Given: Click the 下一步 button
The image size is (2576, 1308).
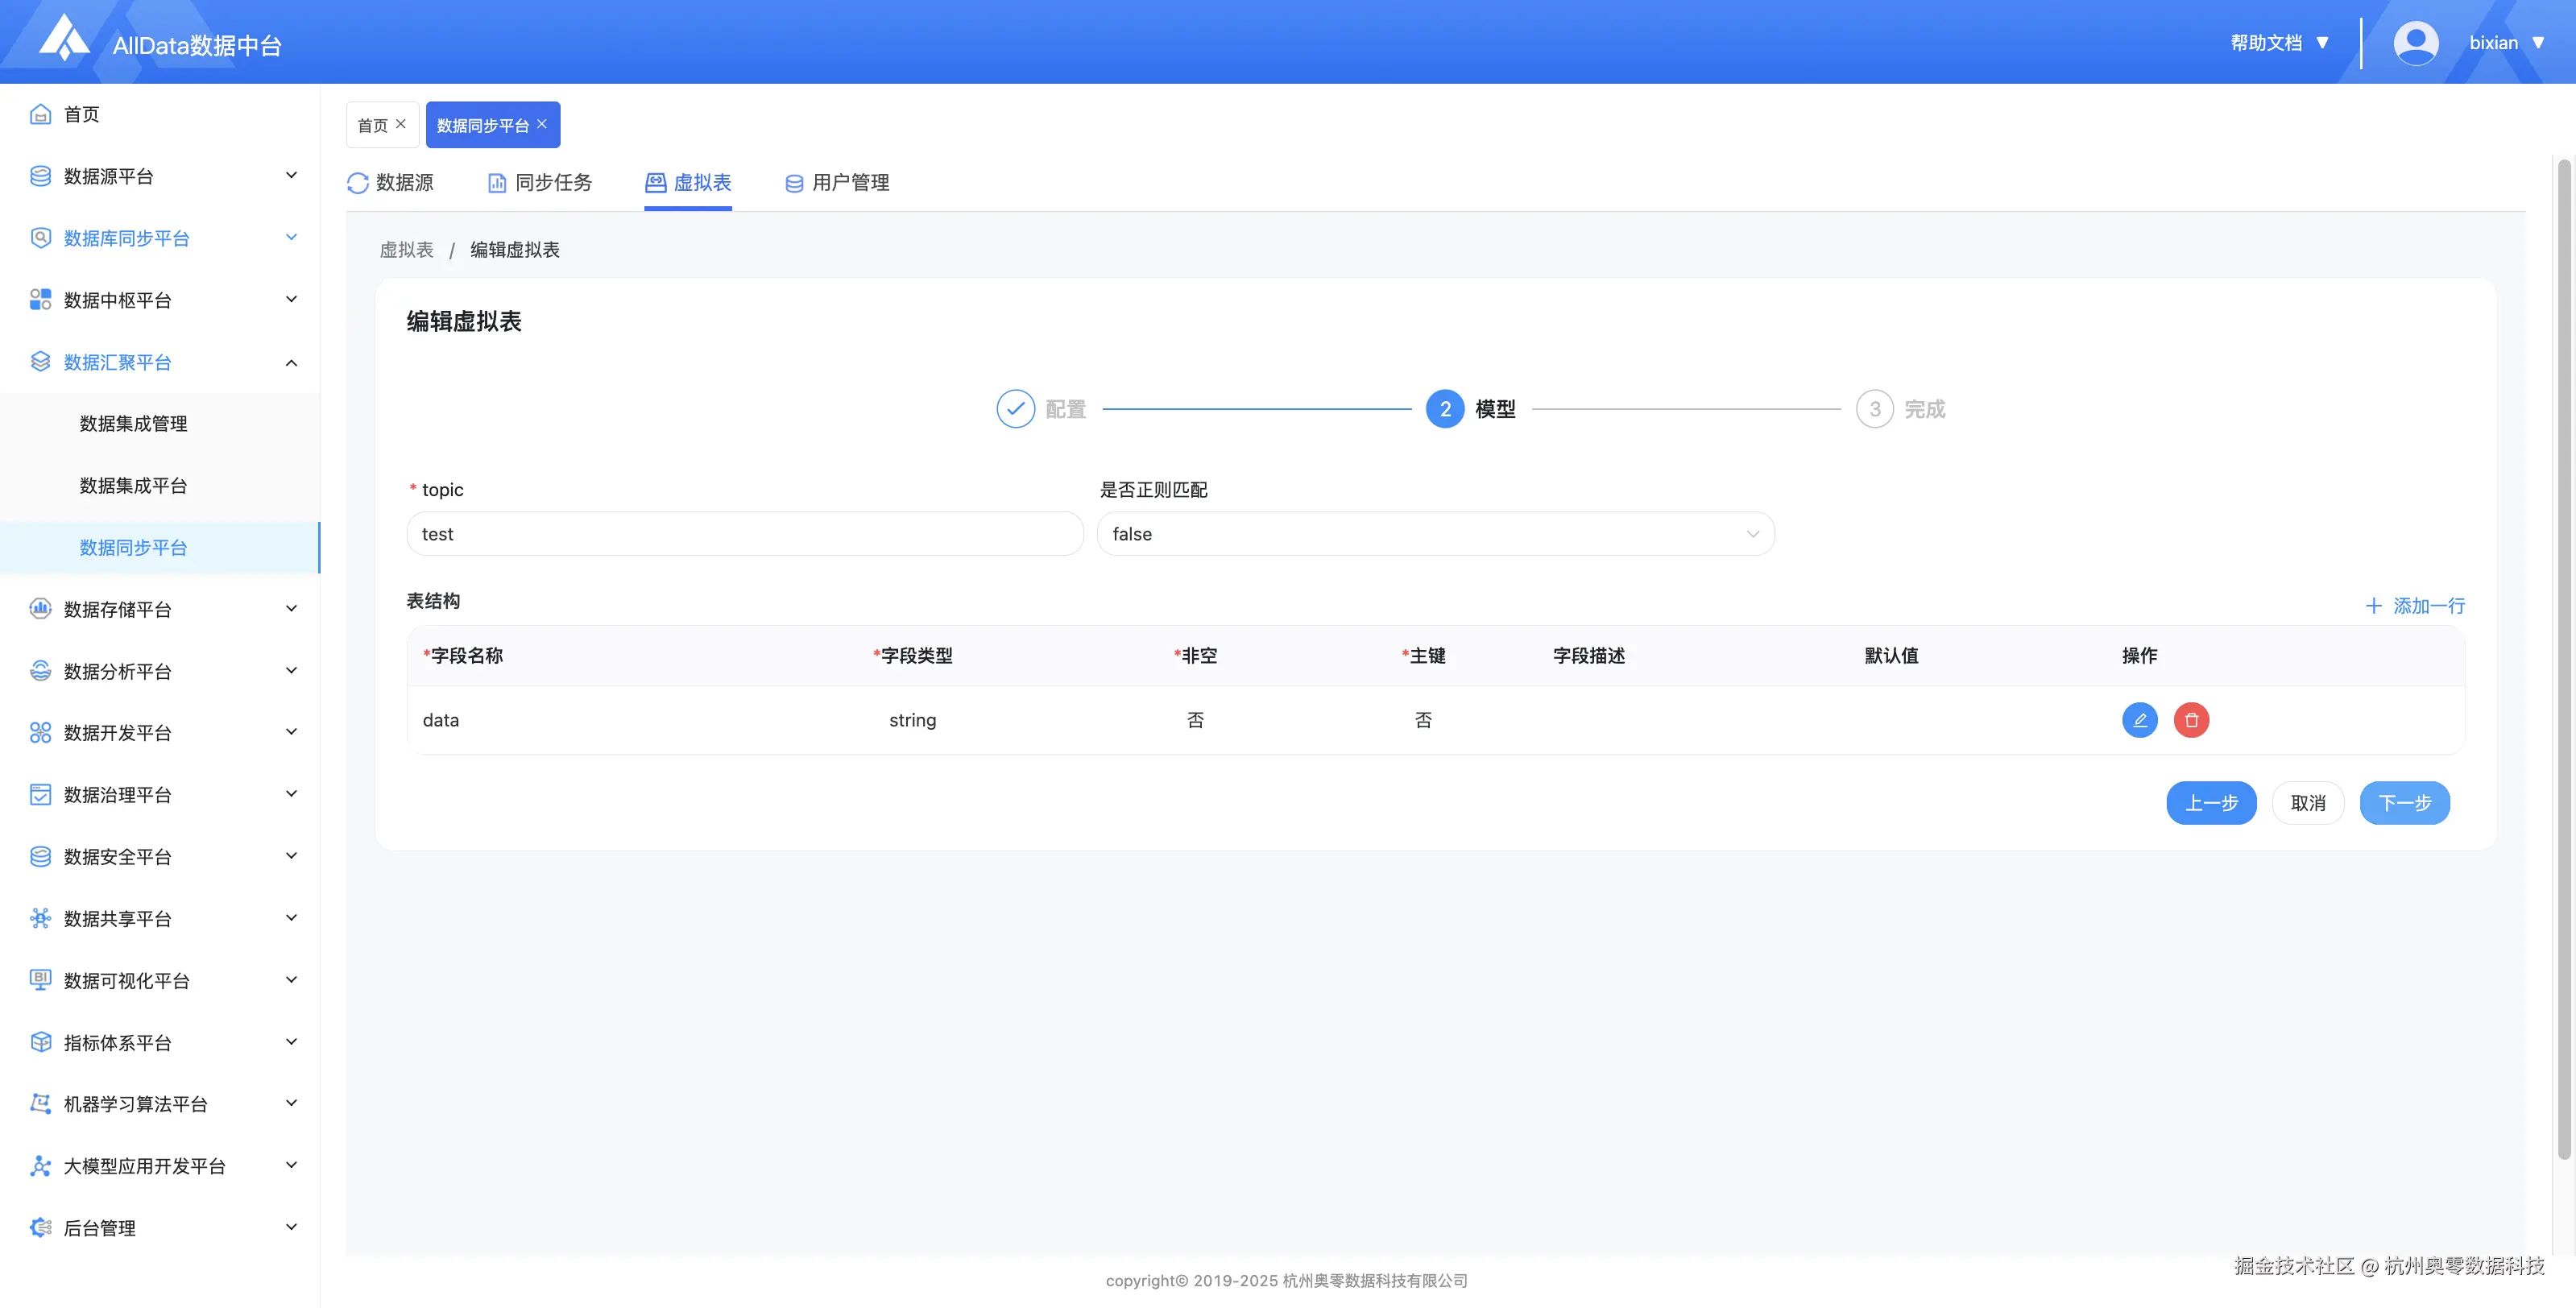Looking at the screenshot, I should [x=2404, y=803].
